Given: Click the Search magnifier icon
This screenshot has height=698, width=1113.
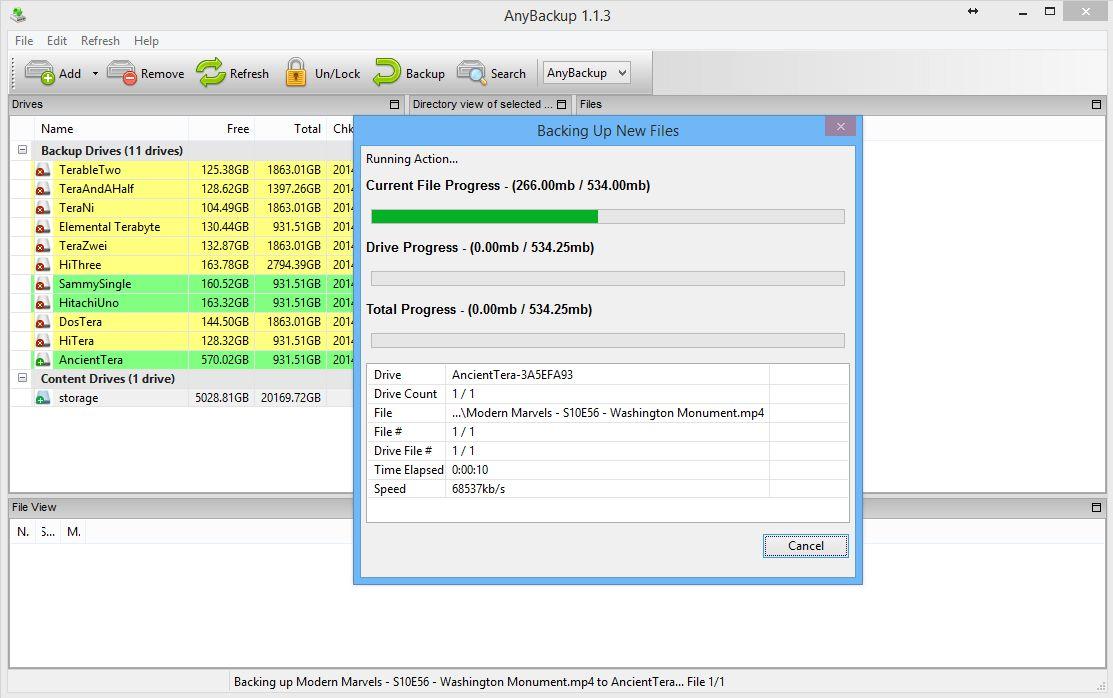Looking at the screenshot, I should tap(471, 72).
